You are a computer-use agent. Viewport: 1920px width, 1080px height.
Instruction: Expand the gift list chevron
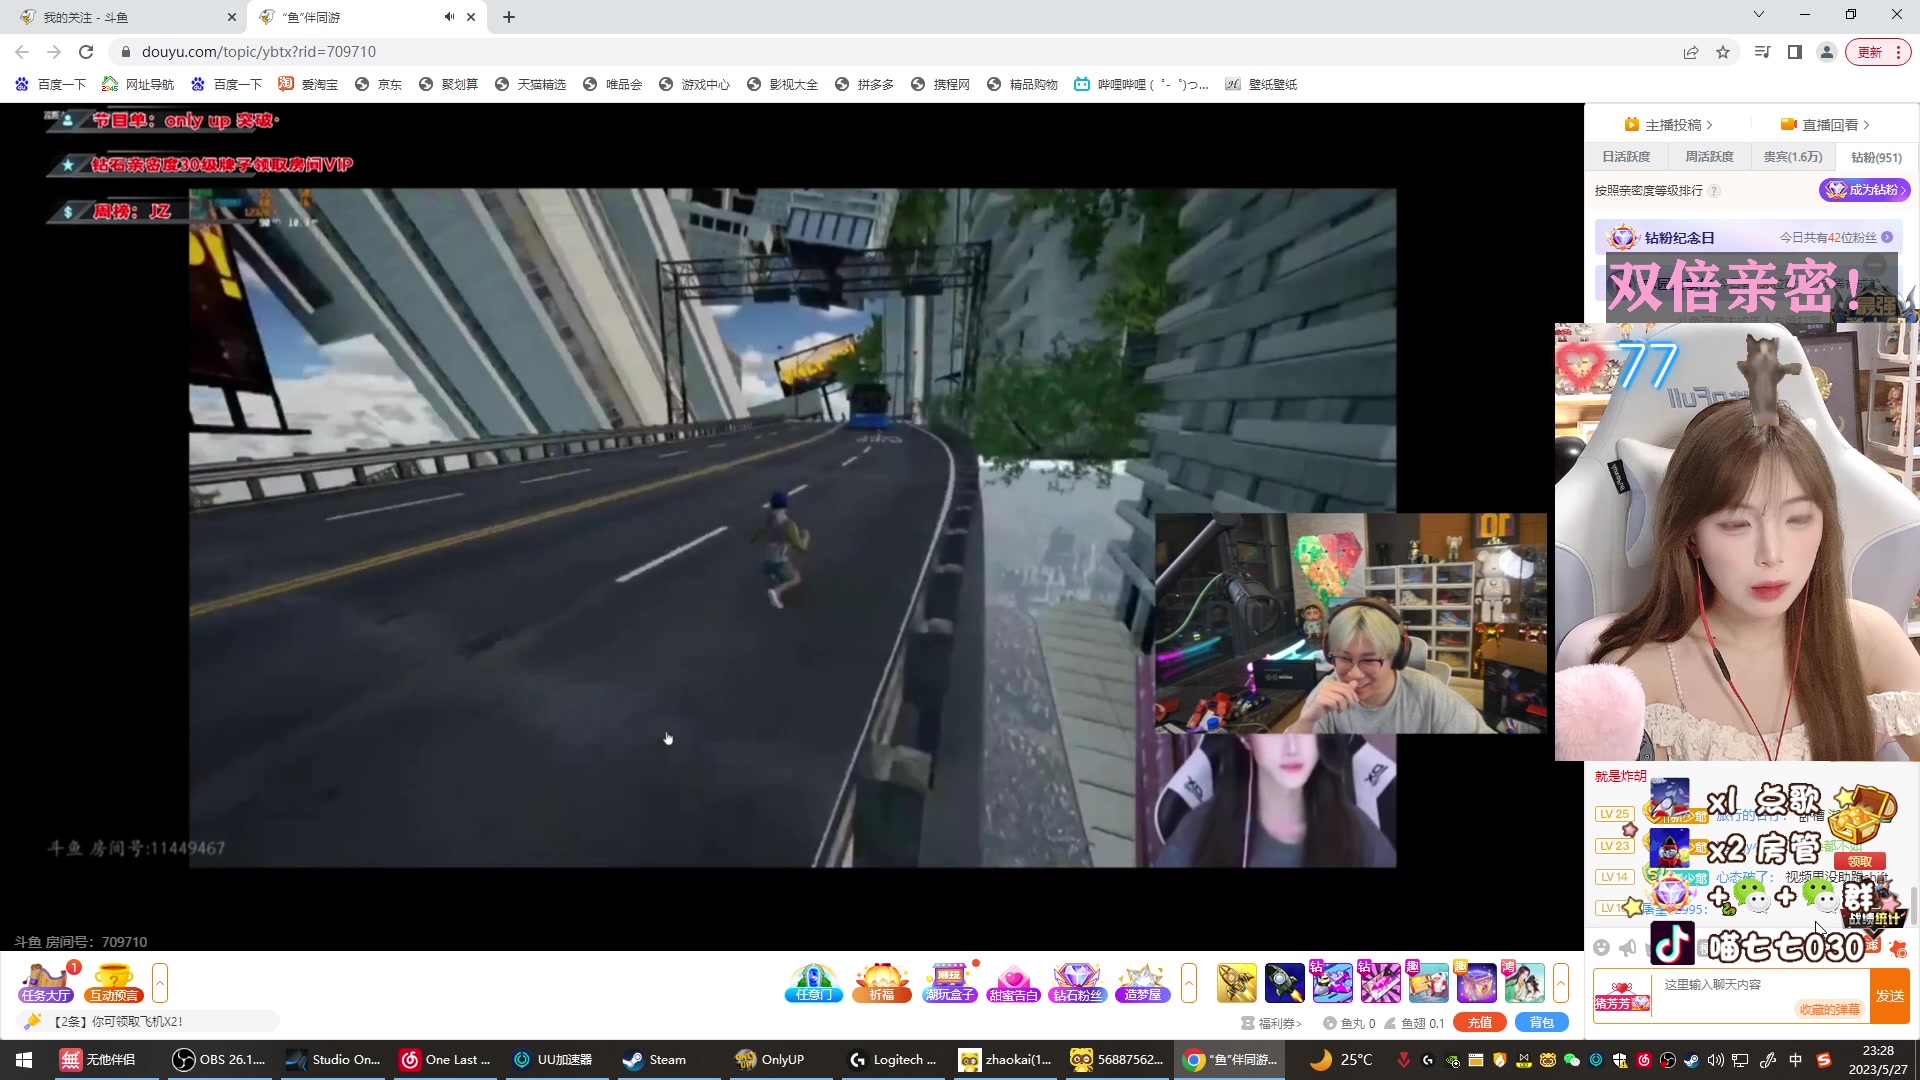click(1561, 983)
